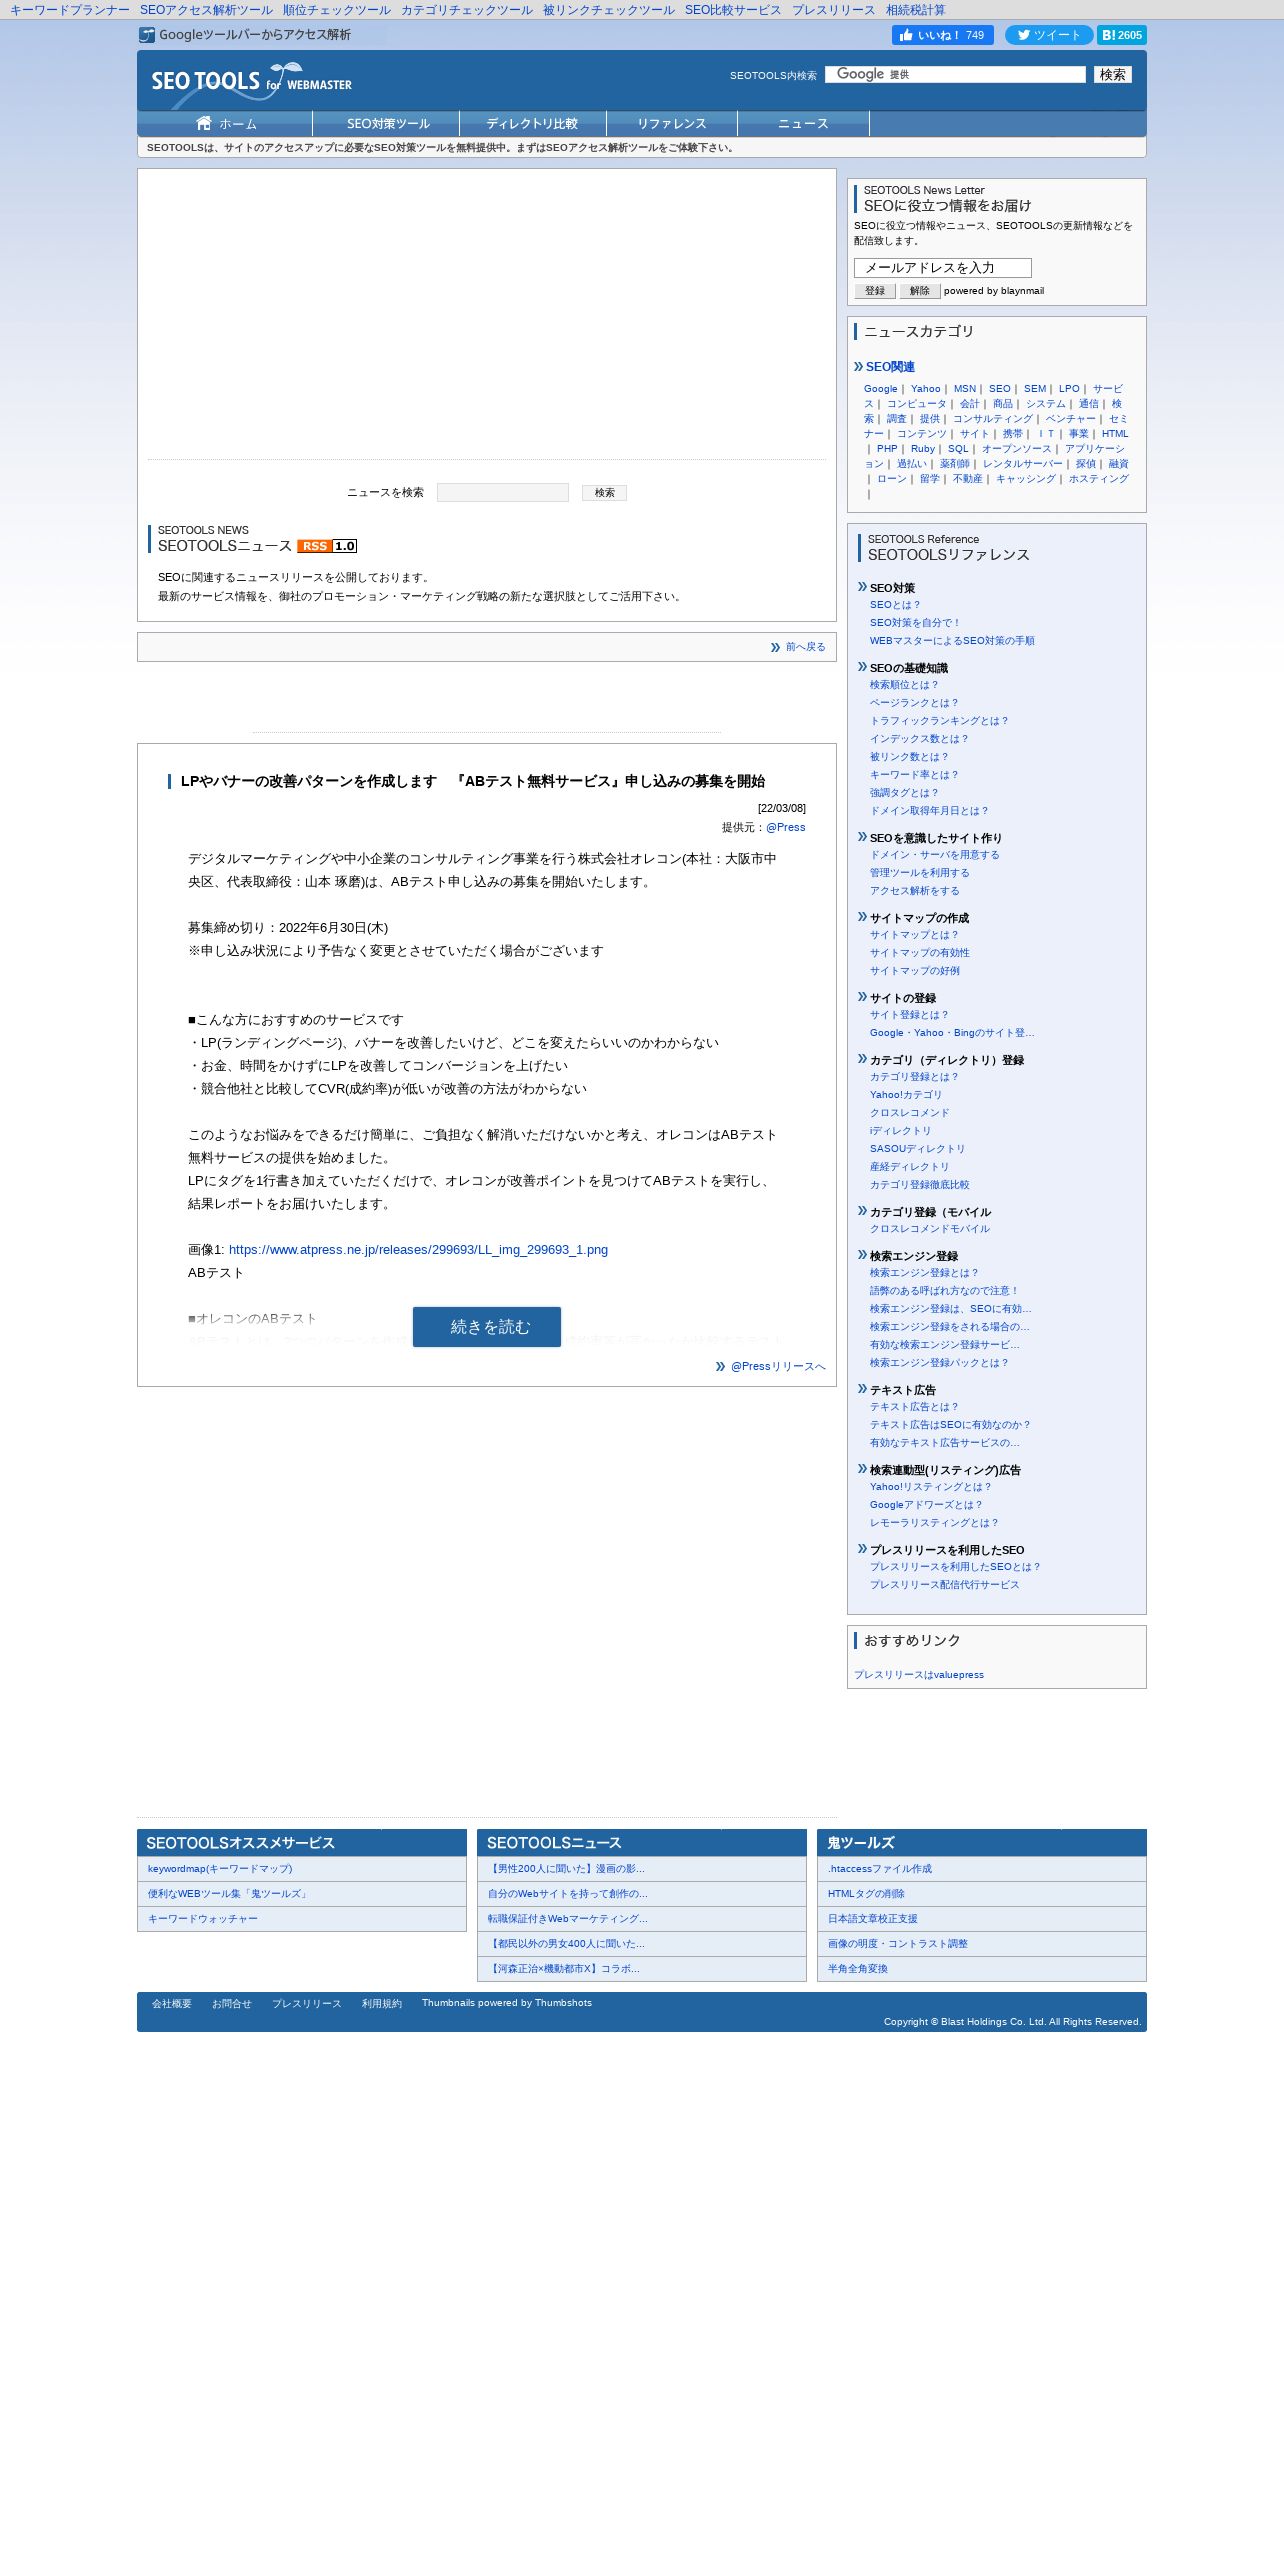Open the SEO対策ツール tab
Screen dimensions: 1284x2568
coord(387,123)
